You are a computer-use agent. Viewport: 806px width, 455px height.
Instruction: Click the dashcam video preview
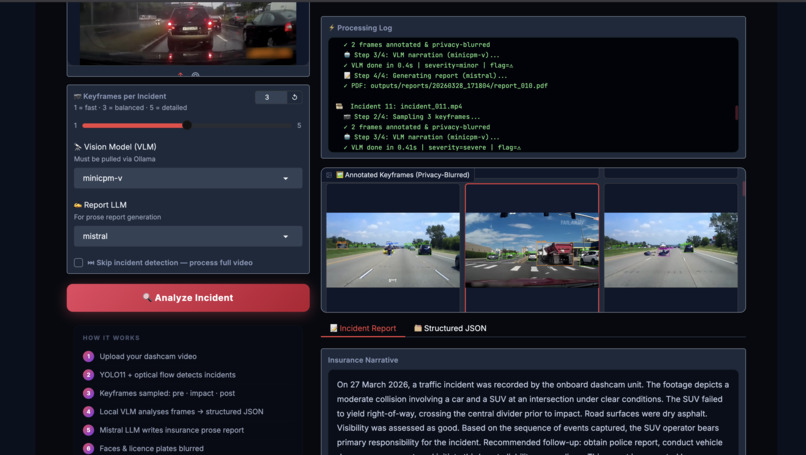point(188,33)
